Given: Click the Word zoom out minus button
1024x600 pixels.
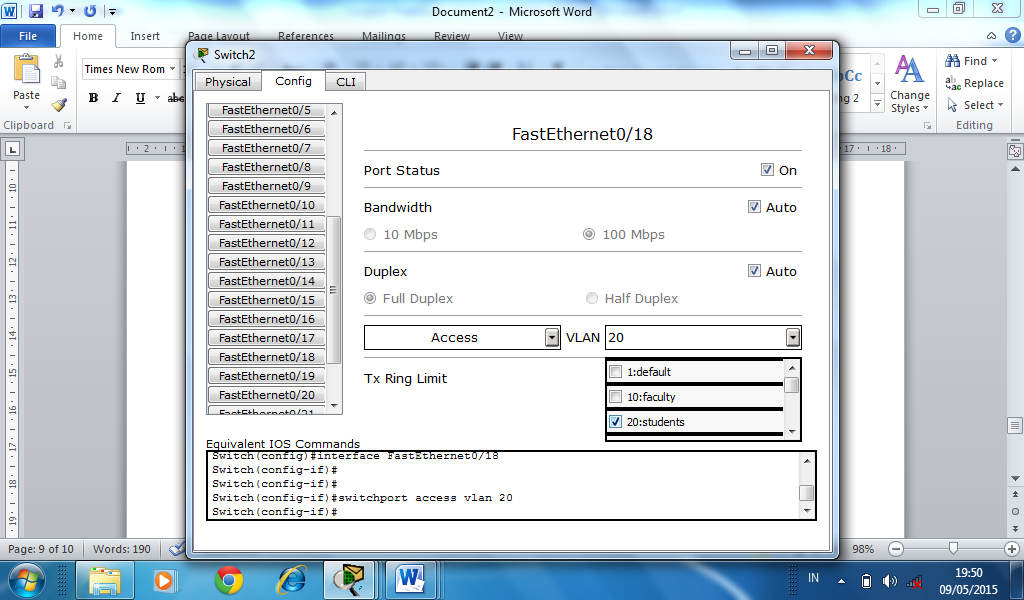Looking at the screenshot, I should 896,549.
